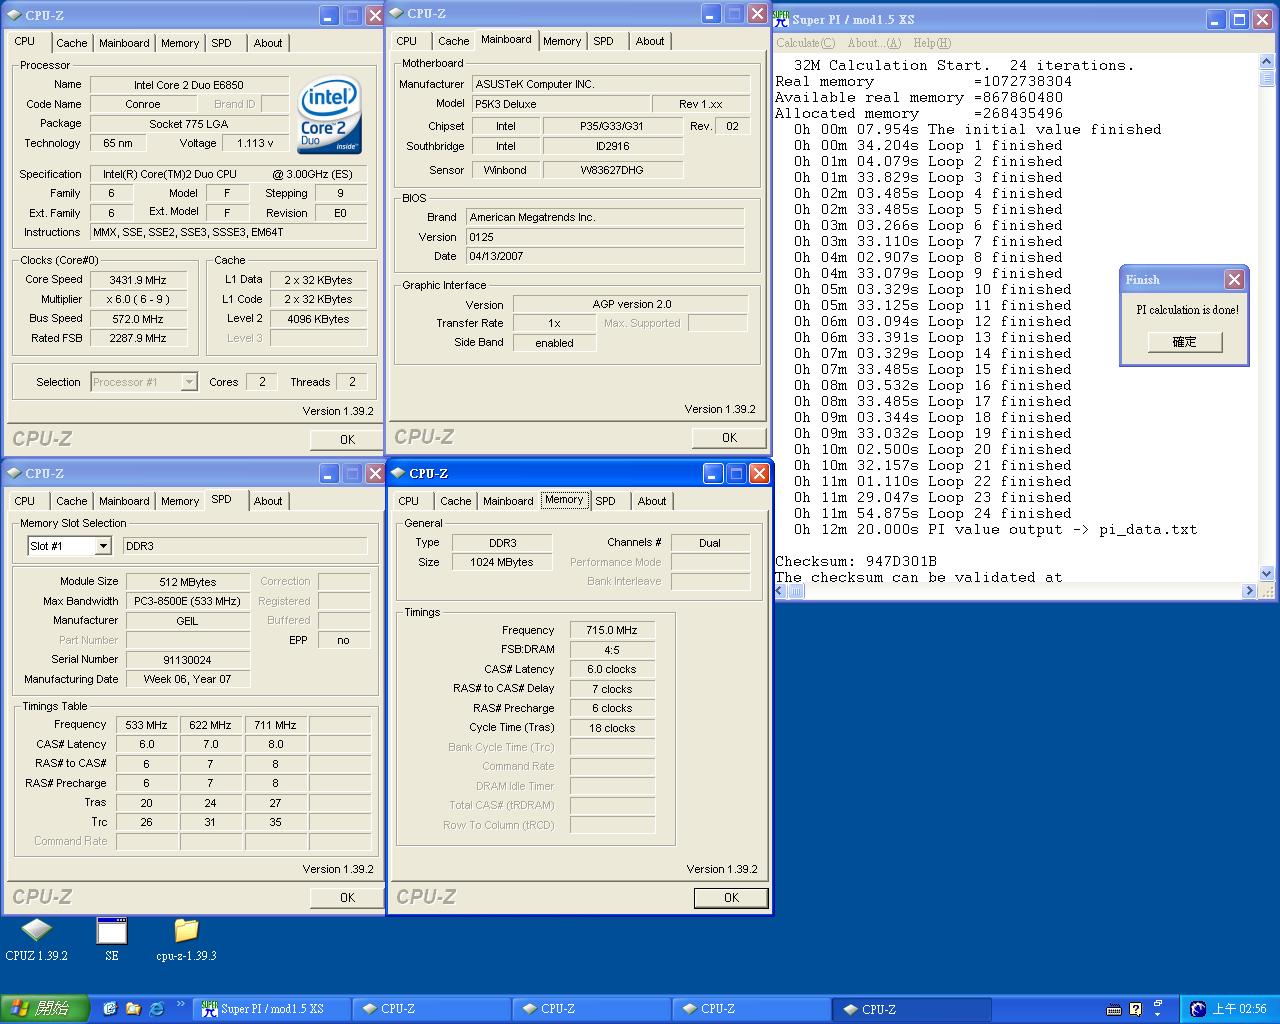Click the Cycle Time value 18 clocks
The width and height of the screenshot is (1280, 1024).
[612, 728]
